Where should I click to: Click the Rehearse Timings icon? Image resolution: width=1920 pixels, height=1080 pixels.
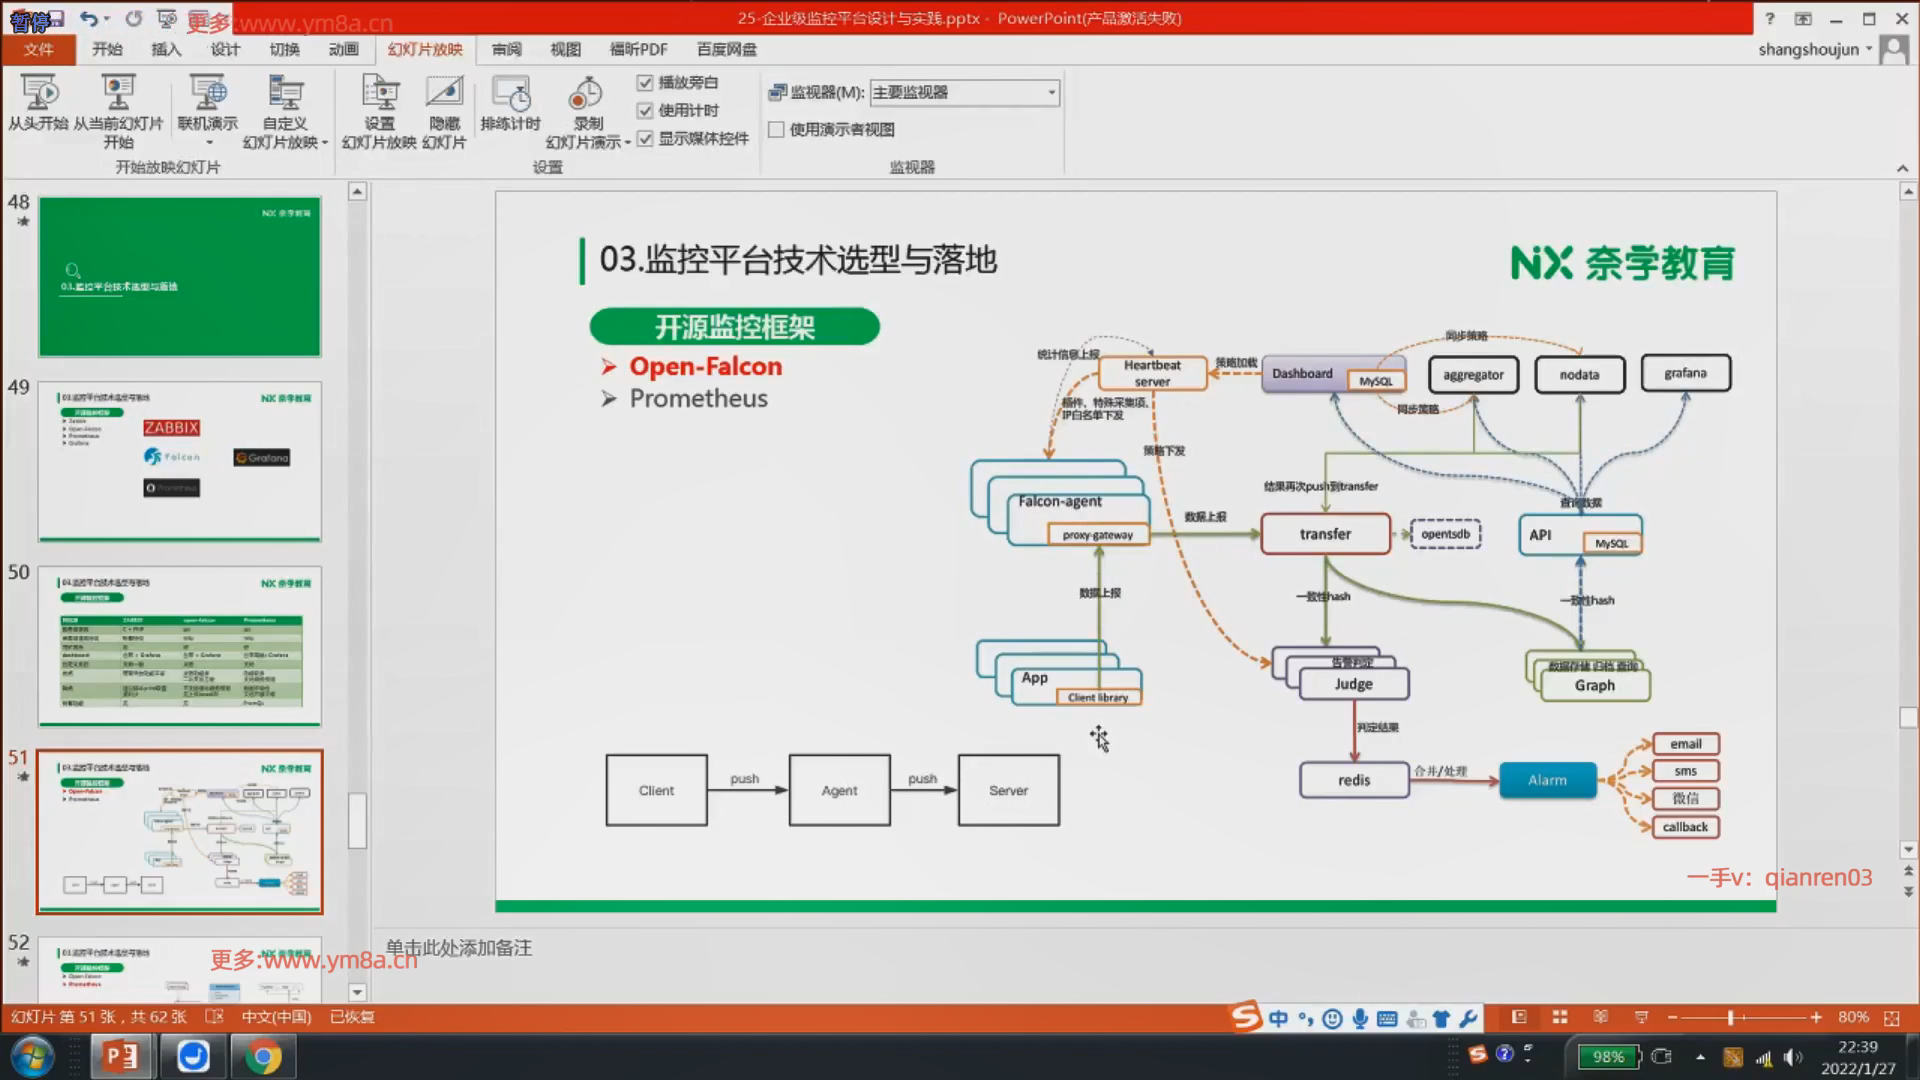(510, 95)
